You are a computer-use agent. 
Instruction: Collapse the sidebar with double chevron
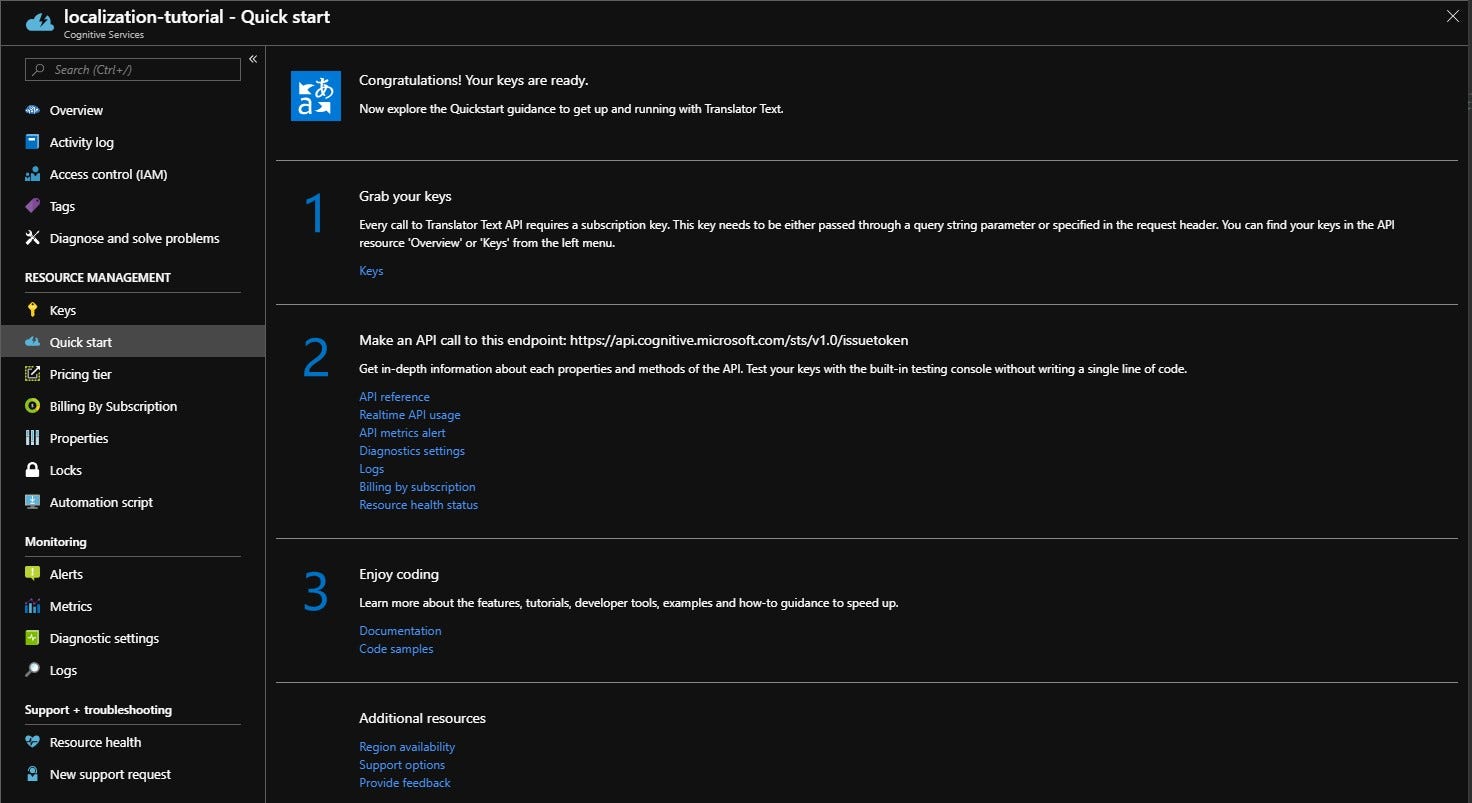253,59
